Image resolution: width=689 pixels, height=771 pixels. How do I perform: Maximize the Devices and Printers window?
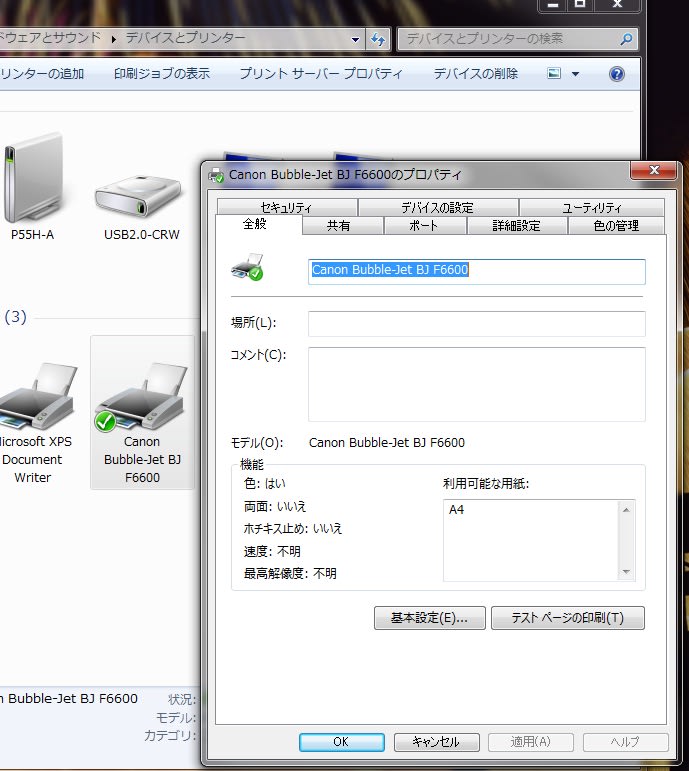coord(580,4)
